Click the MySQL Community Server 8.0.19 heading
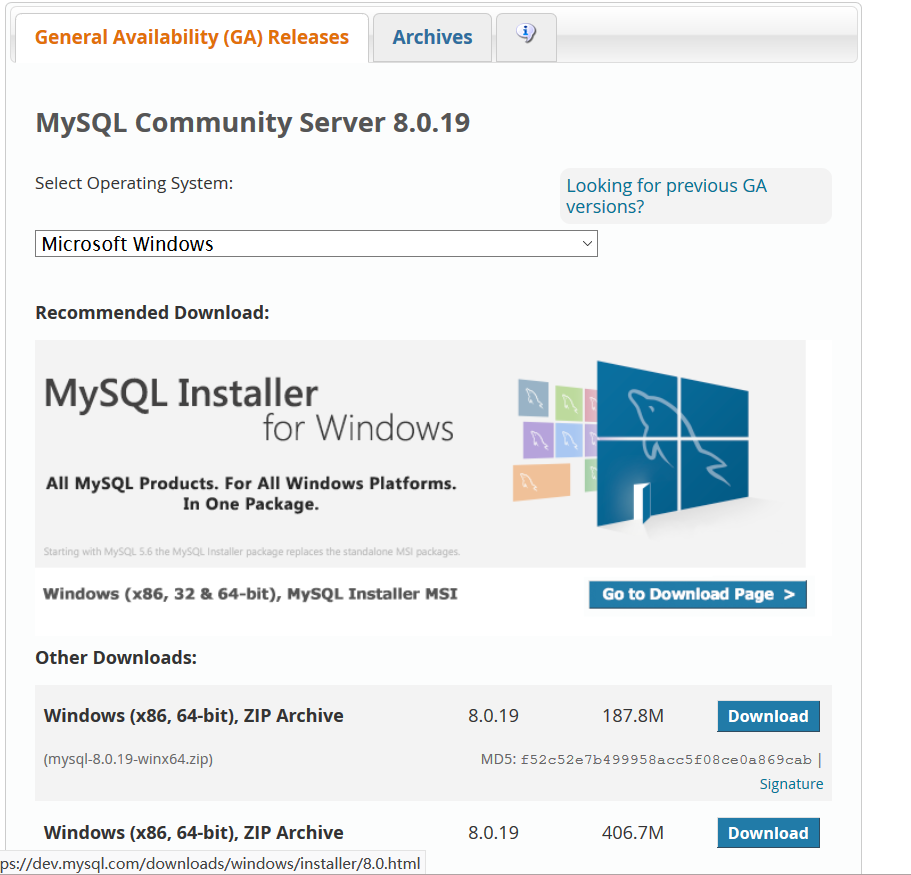This screenshot has width=911, height=875. tap(253, 123)
